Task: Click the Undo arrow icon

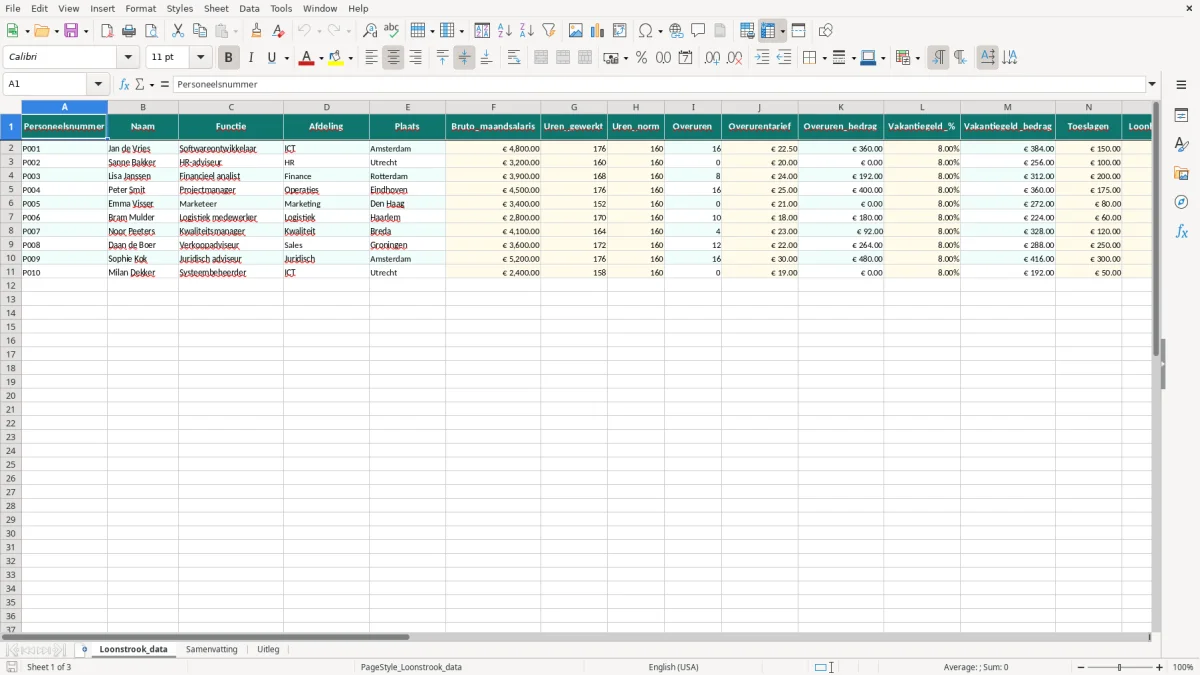Action: click(304, 31)
